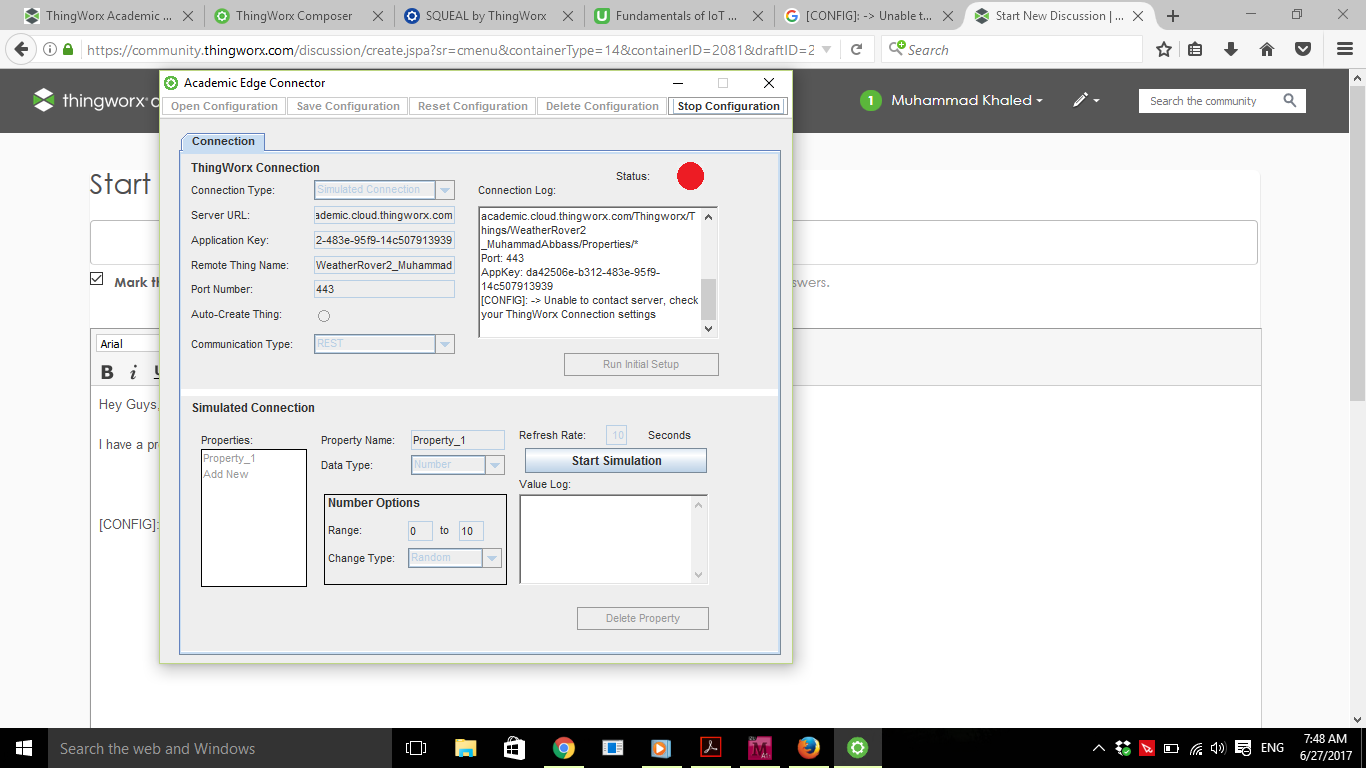Screen dimensions: 1366x768
Task: Open Windows Store taskbar icon
Action: pyautogui.click(x=514, y=748)
